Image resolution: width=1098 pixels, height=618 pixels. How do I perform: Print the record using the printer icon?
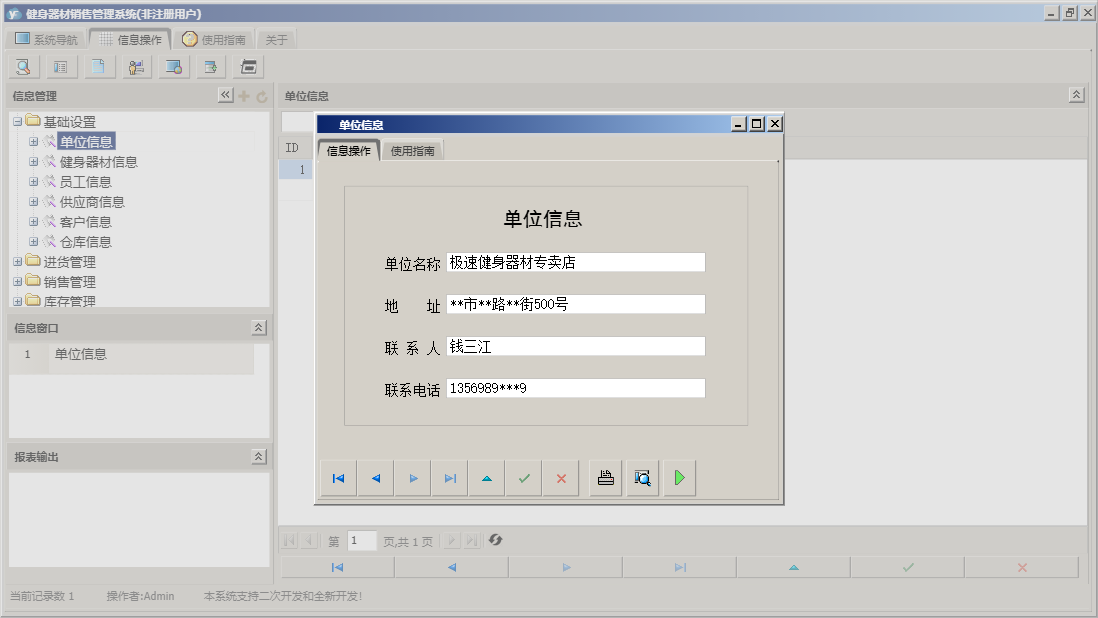tap(604, 477)
